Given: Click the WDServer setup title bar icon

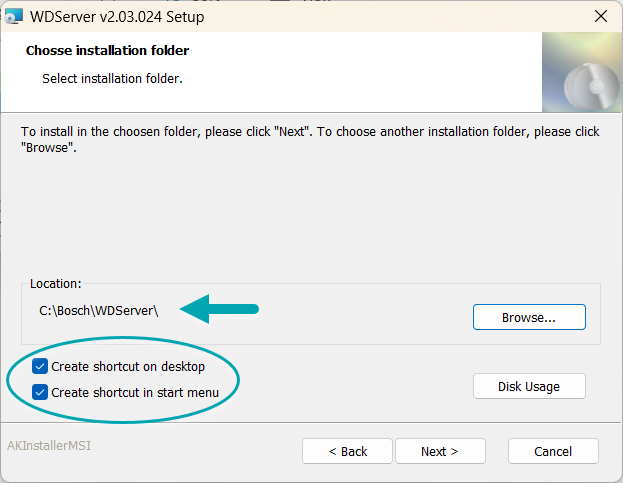Looking at the screenshot, I should (x=14, y=17).
